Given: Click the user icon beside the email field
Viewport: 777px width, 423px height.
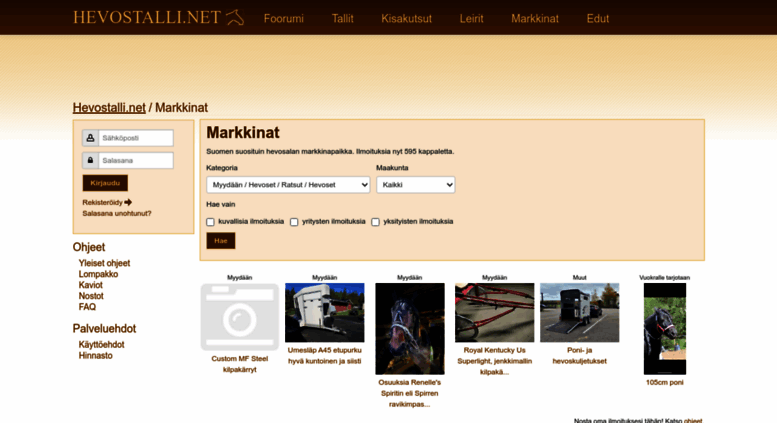Looking at the screenshot, I should pyautogui.click(x=90, y=138).
